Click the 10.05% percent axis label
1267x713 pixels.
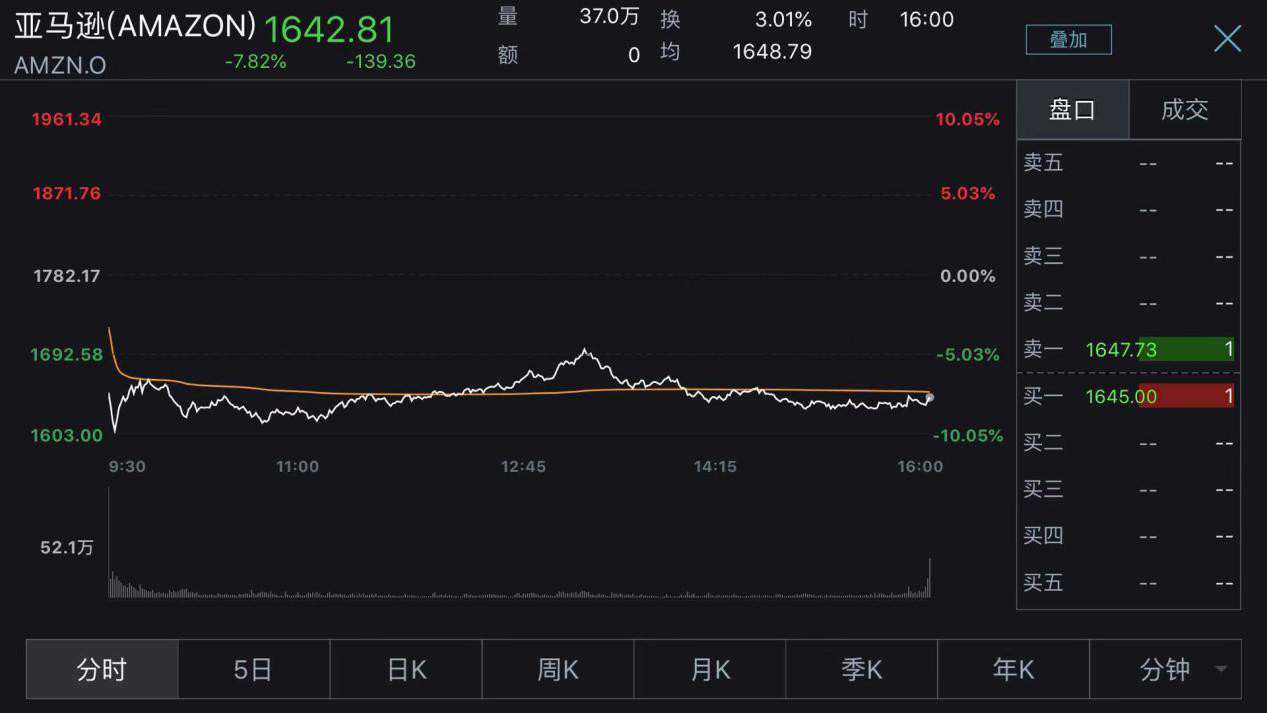click(x=968, y=119)
